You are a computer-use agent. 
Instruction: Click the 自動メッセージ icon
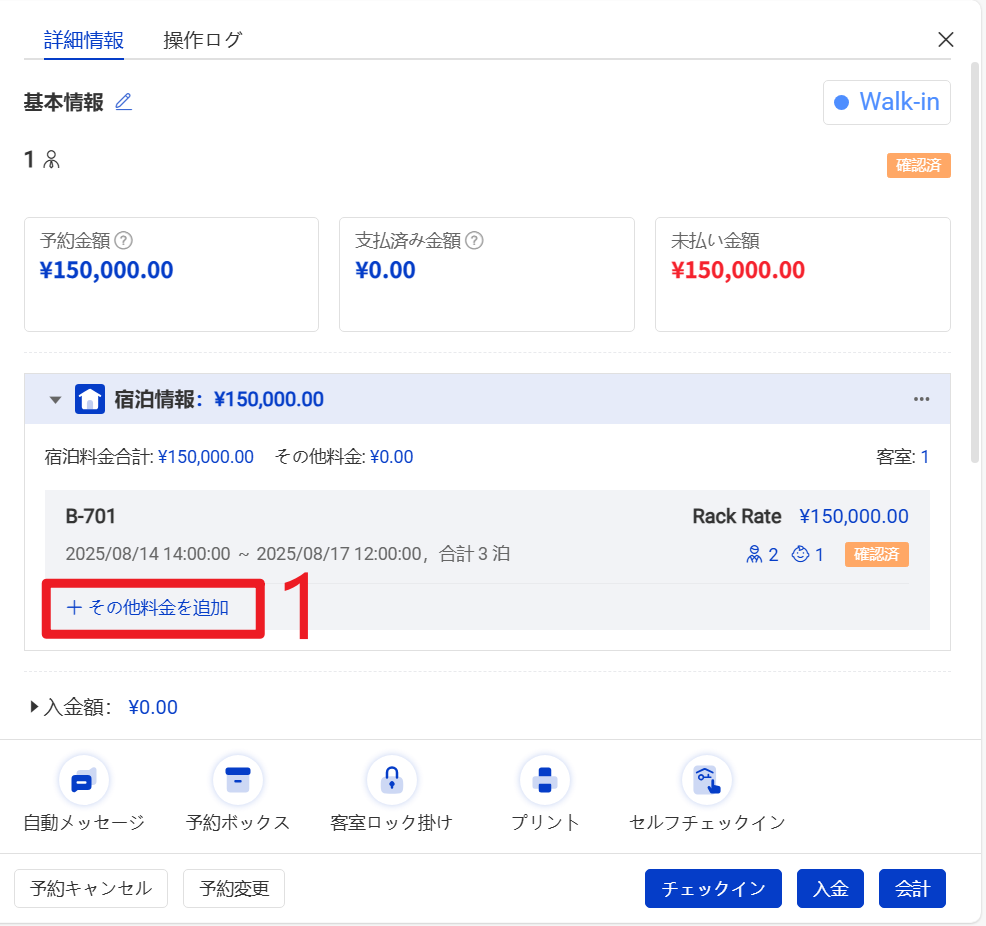[x=84, y=780]
